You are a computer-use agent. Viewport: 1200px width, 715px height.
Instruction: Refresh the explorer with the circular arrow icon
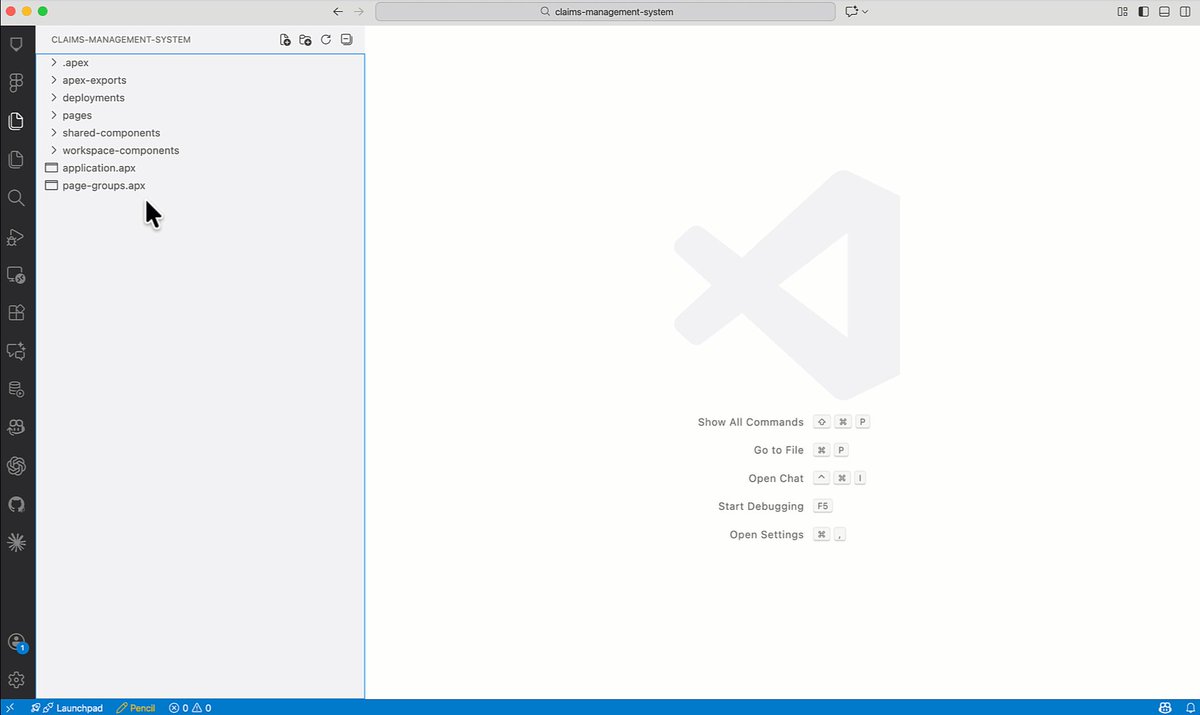coord(326,40)
